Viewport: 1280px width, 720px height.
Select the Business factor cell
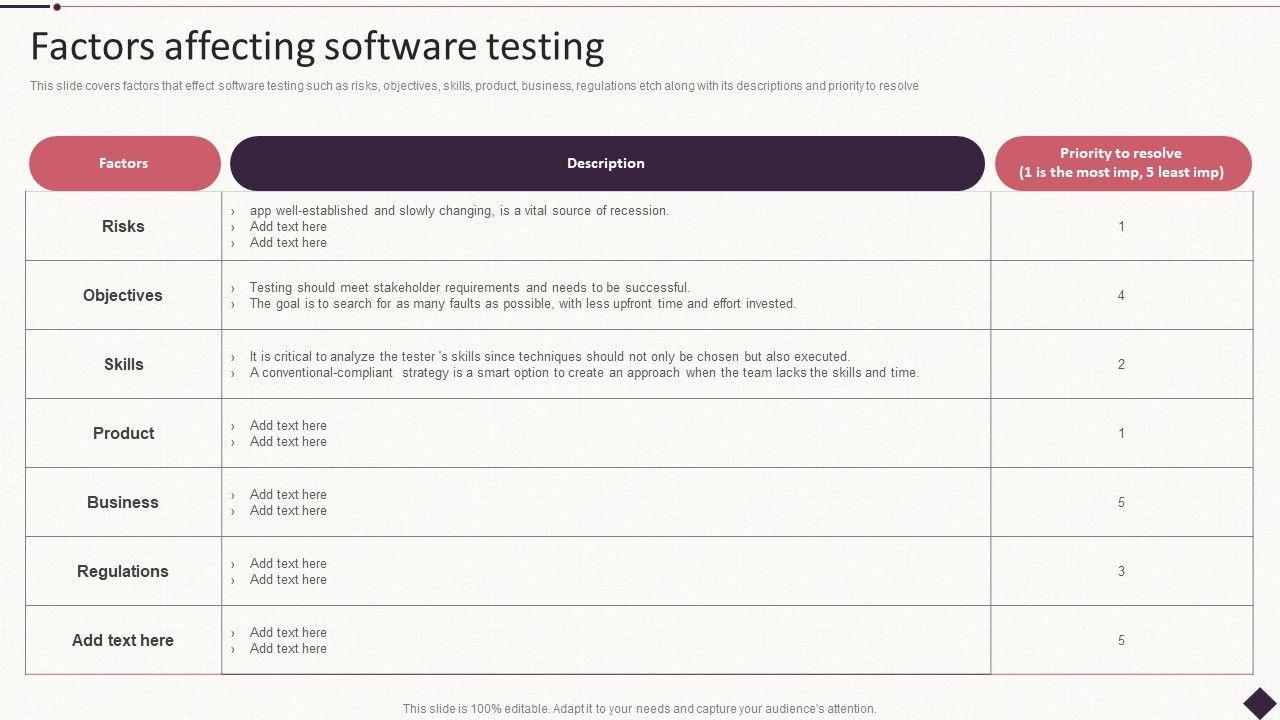coord(123,502)
